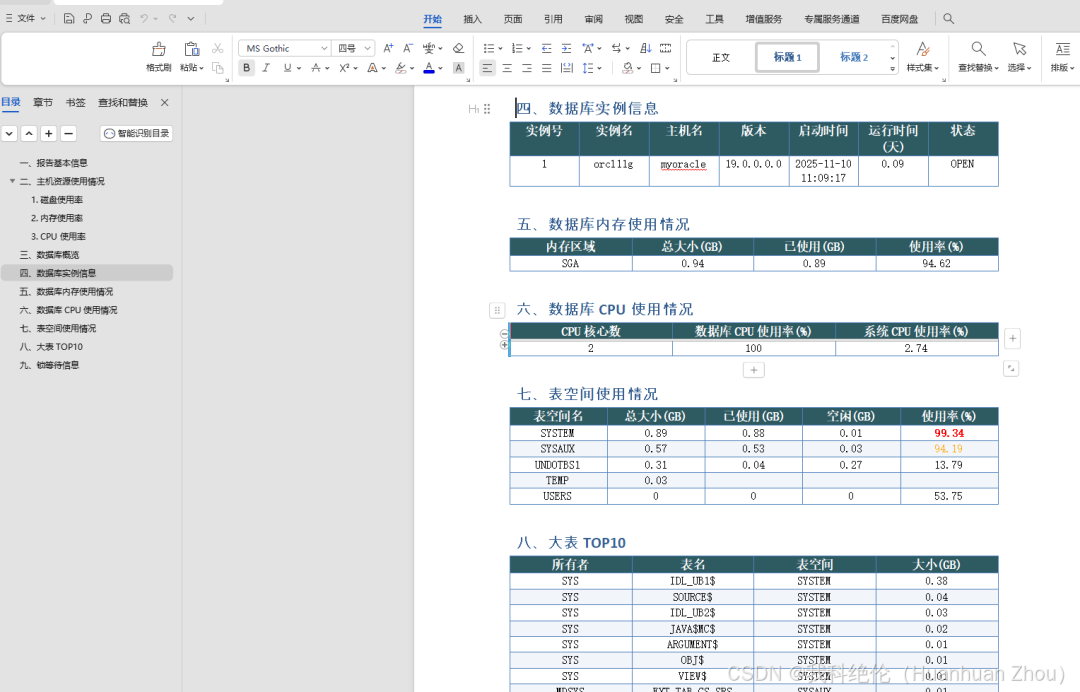This screenshot has height=692, width=1080.
Task: Toggle character shading (gray A)
Action: (458, 67)
